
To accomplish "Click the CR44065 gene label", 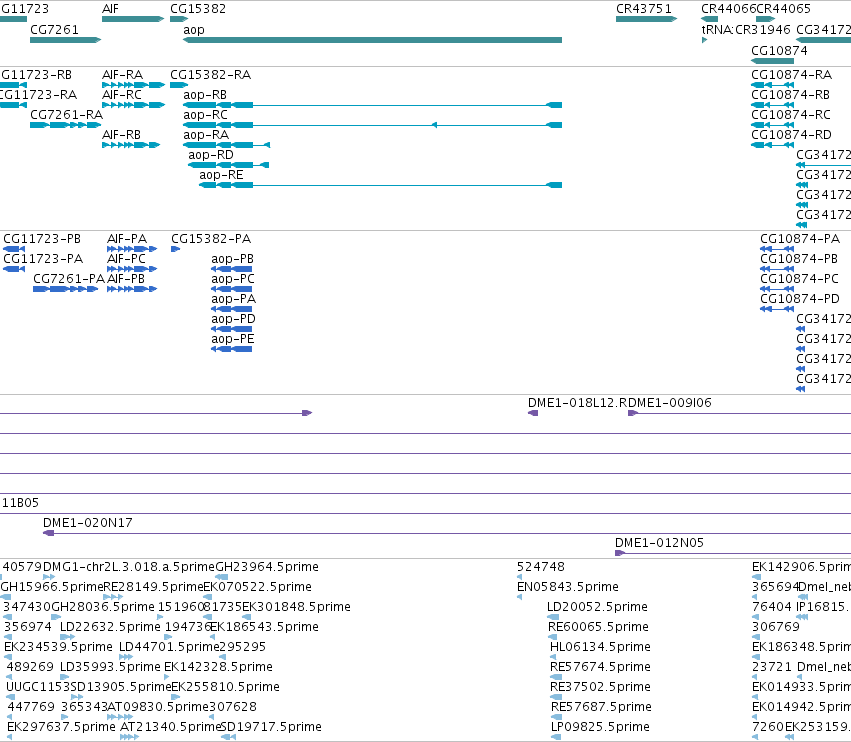I will [x=783, y=9].
